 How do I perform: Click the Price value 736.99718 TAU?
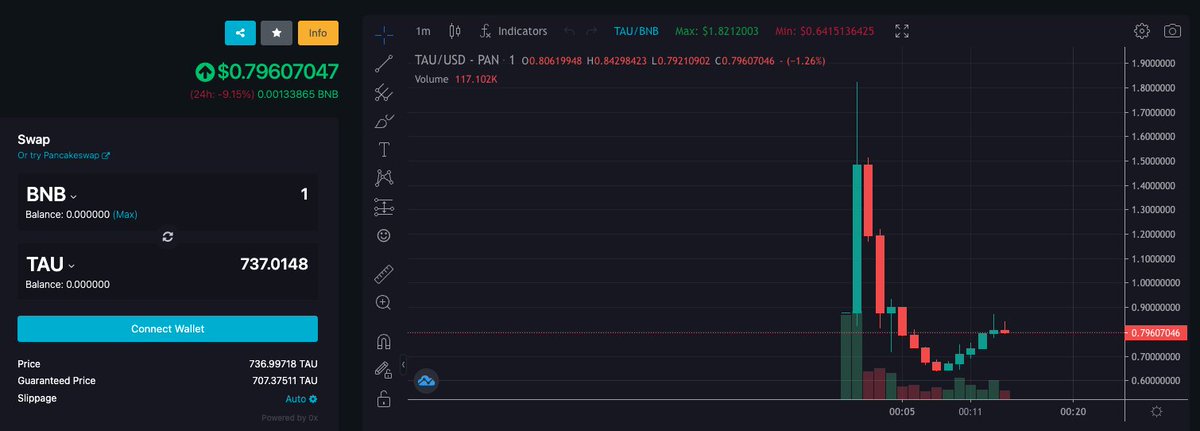283,364
